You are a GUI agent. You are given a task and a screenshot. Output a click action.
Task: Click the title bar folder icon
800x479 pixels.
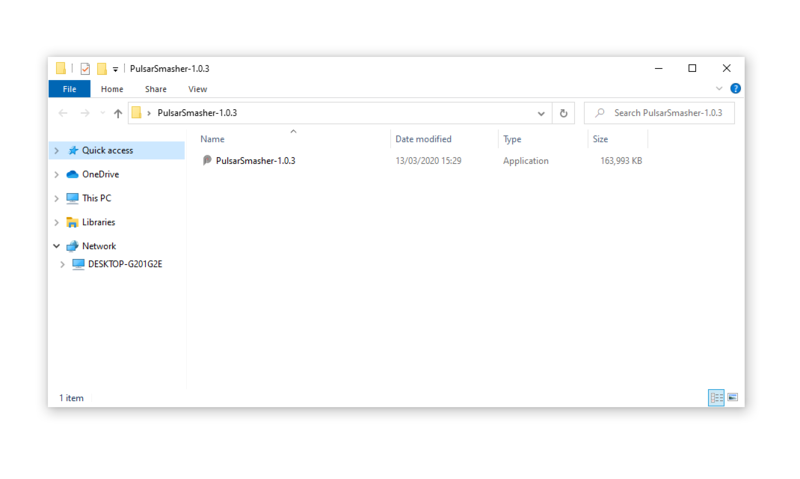61,68
